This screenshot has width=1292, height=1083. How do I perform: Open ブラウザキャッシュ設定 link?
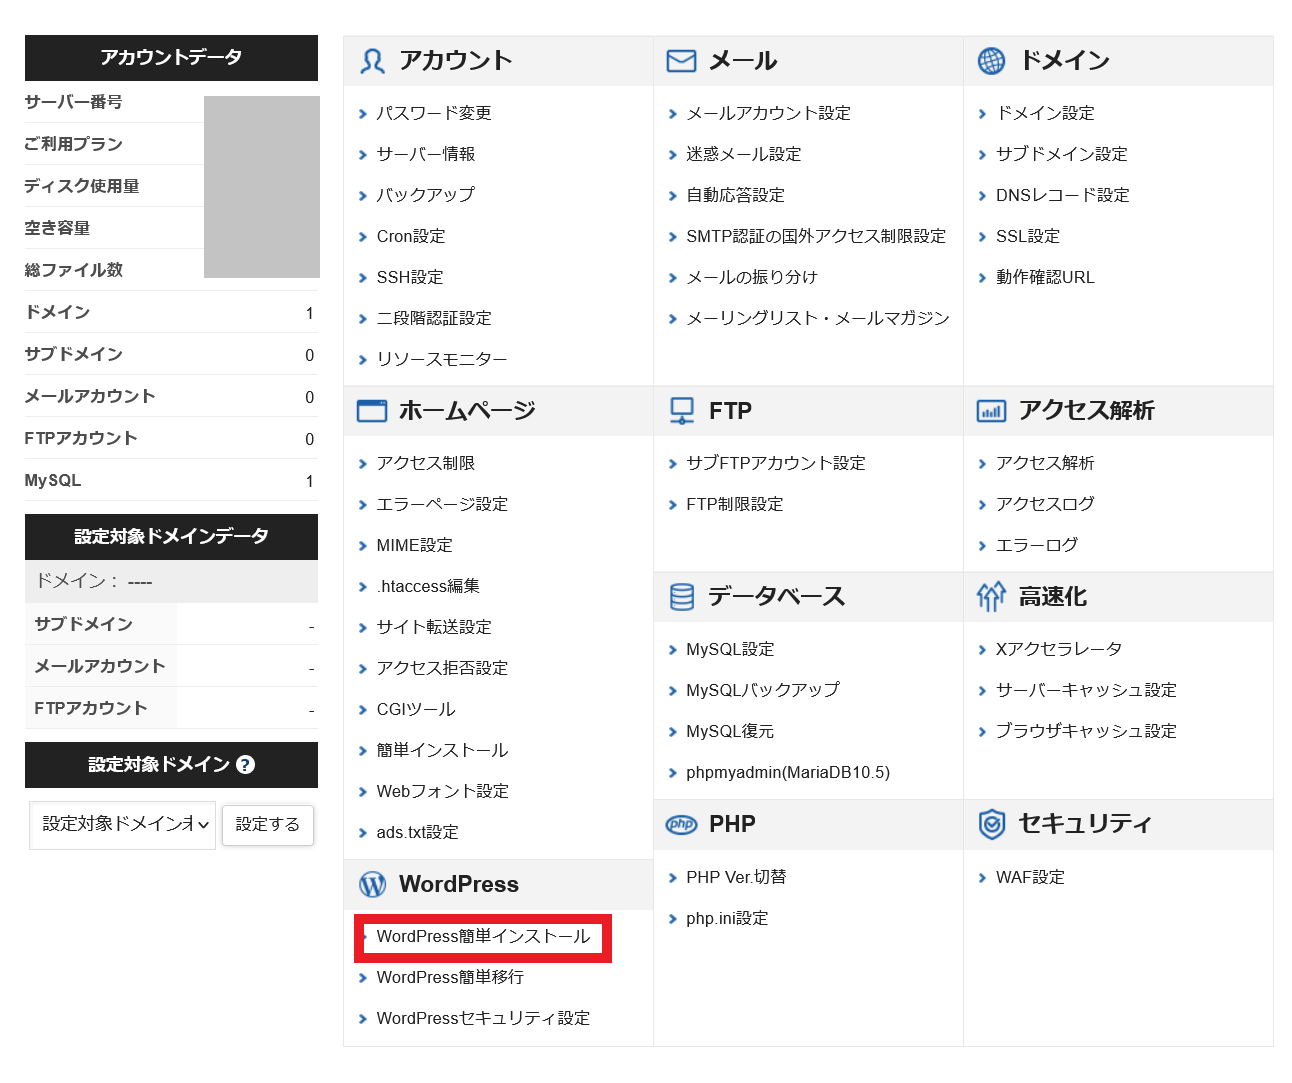click(x=1086, y=731)
